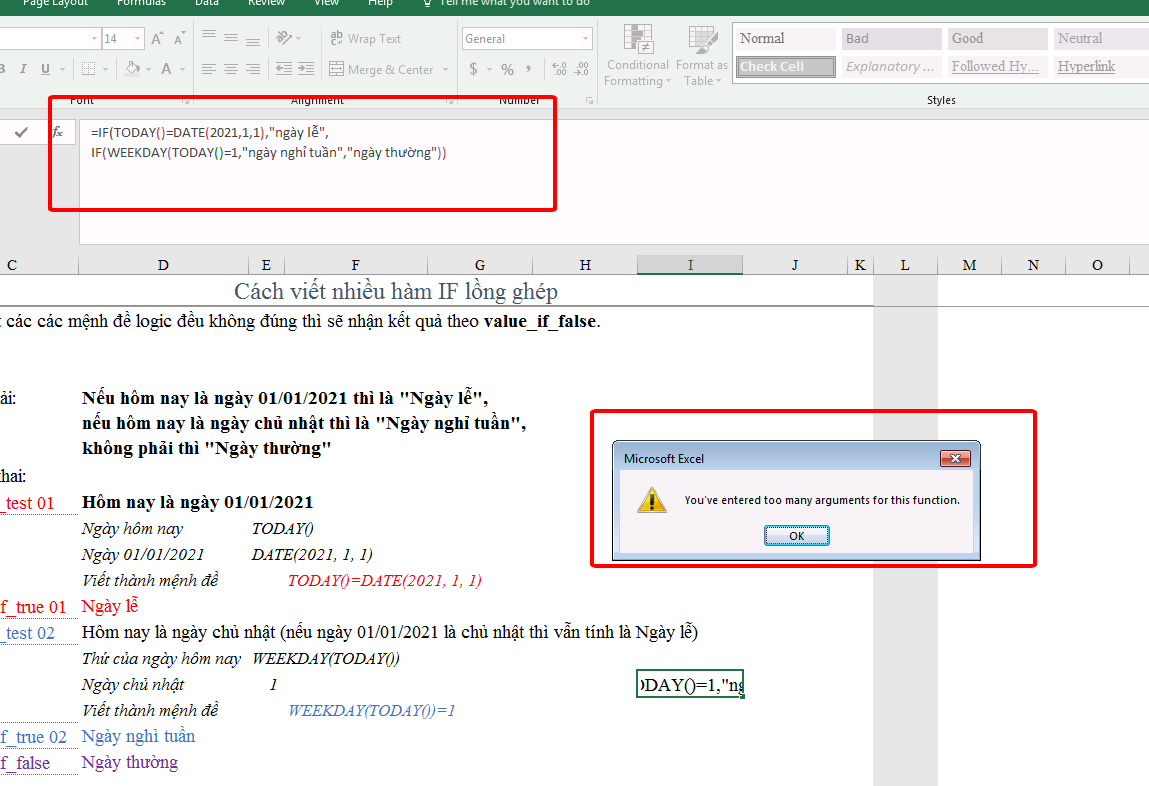This screenshot has width=1149, height=786.
Task: Apply middle vertical alignment
Action: click(x=231, y=37)
